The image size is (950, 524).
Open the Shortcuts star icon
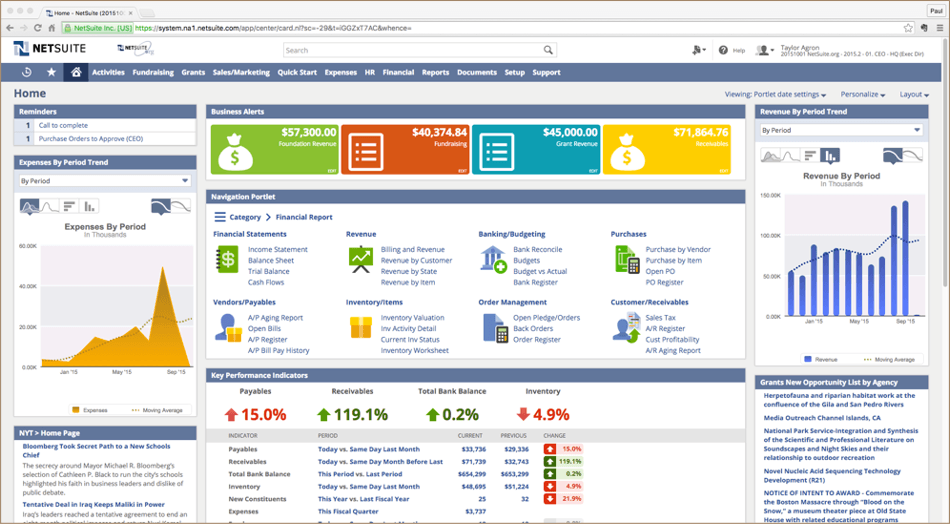[51, 72]
